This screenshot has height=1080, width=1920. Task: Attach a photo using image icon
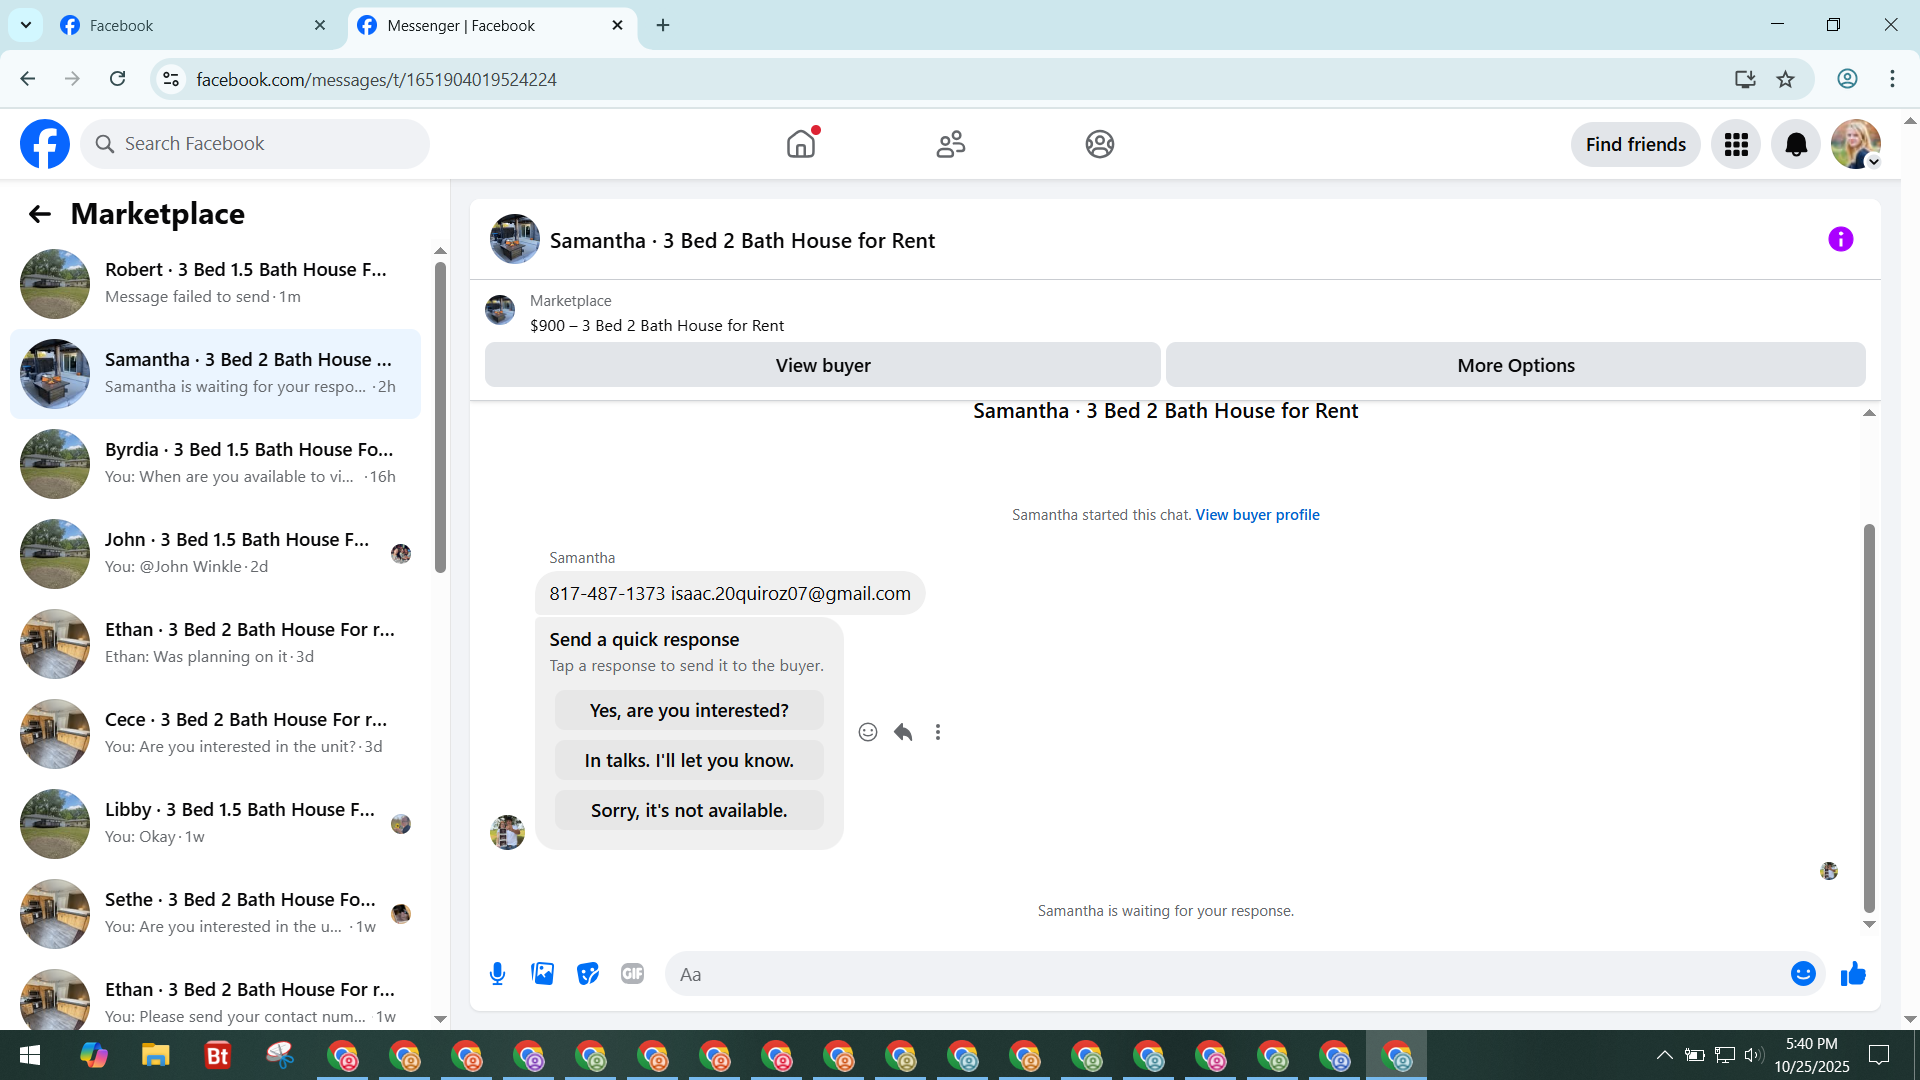coord(542,974)
